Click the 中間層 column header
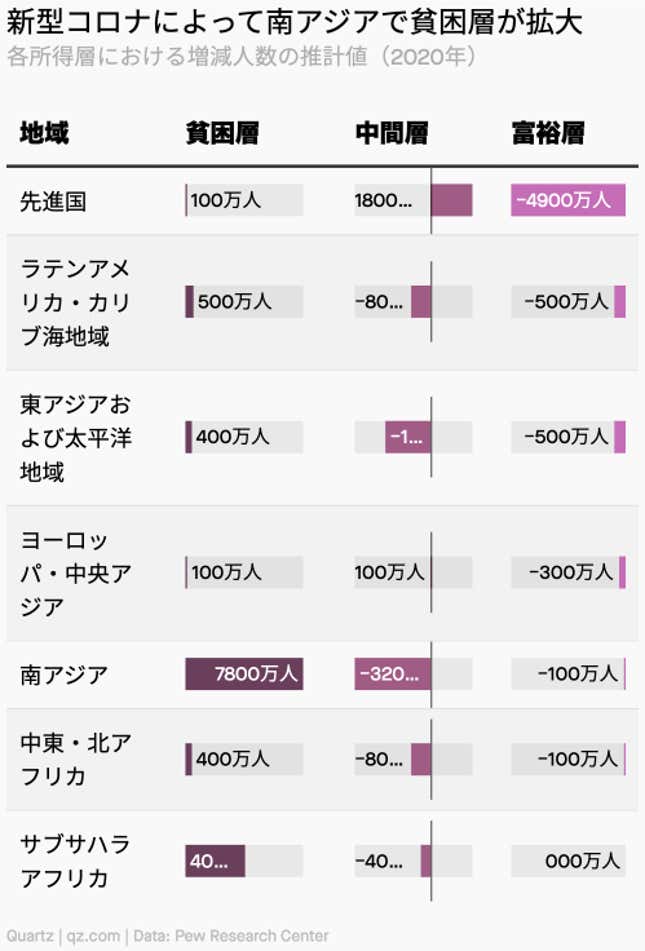 (392, 133)
